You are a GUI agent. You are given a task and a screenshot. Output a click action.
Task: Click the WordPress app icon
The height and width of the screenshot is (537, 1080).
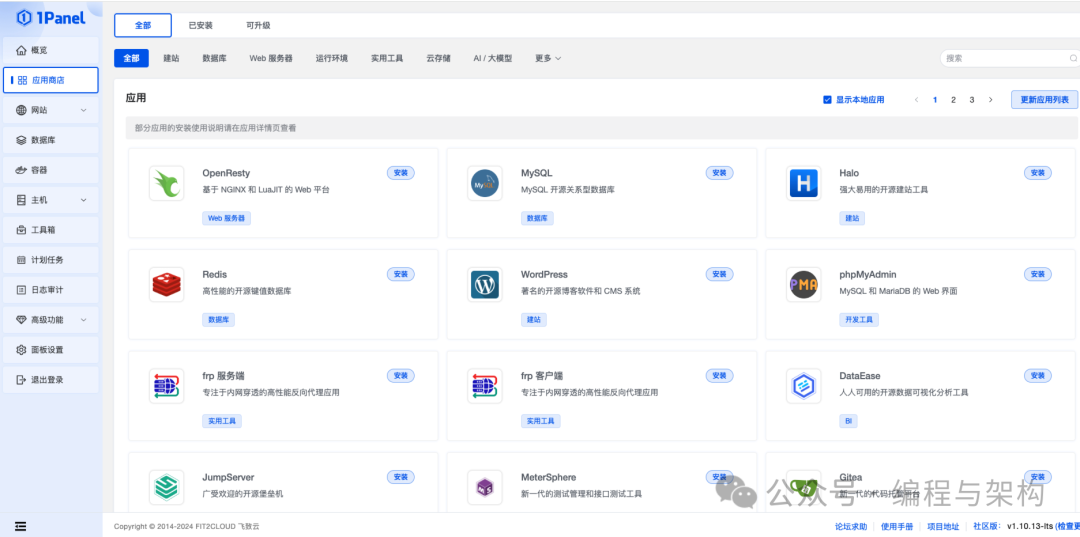click(x=485, y=285)
